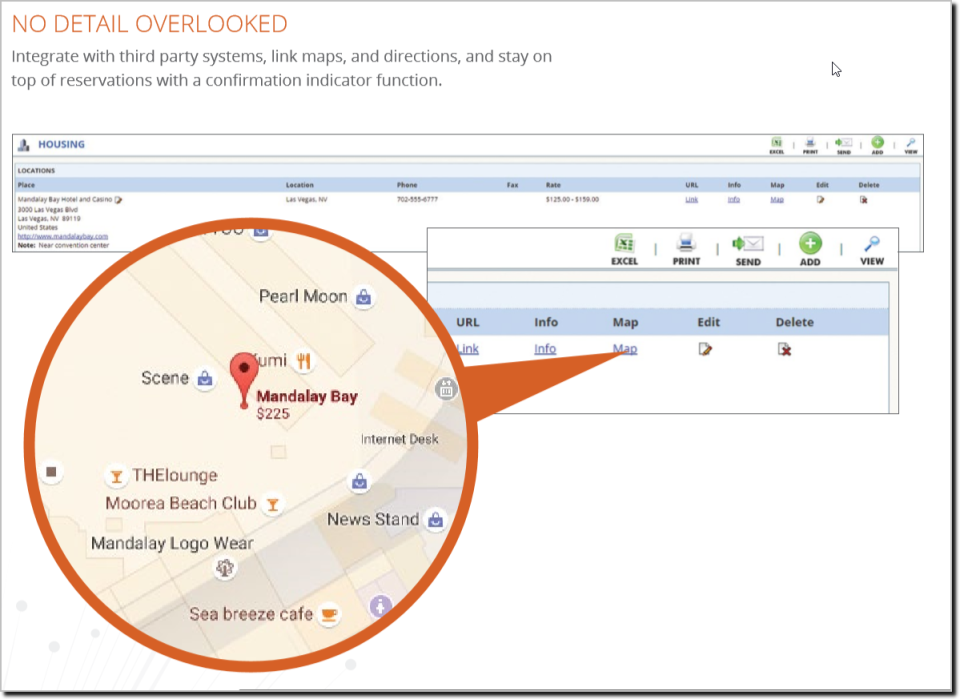Screen dimensions: 960x699
Task: Click the Sea breeze cafe coffee marker
Action: coord(329,614)
